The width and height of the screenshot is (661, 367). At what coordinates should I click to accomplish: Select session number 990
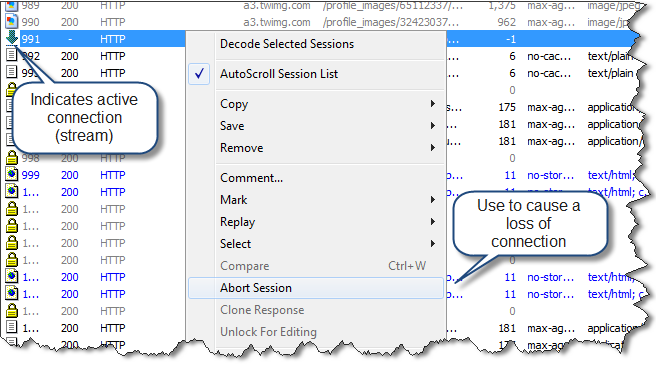click(30, 22)
